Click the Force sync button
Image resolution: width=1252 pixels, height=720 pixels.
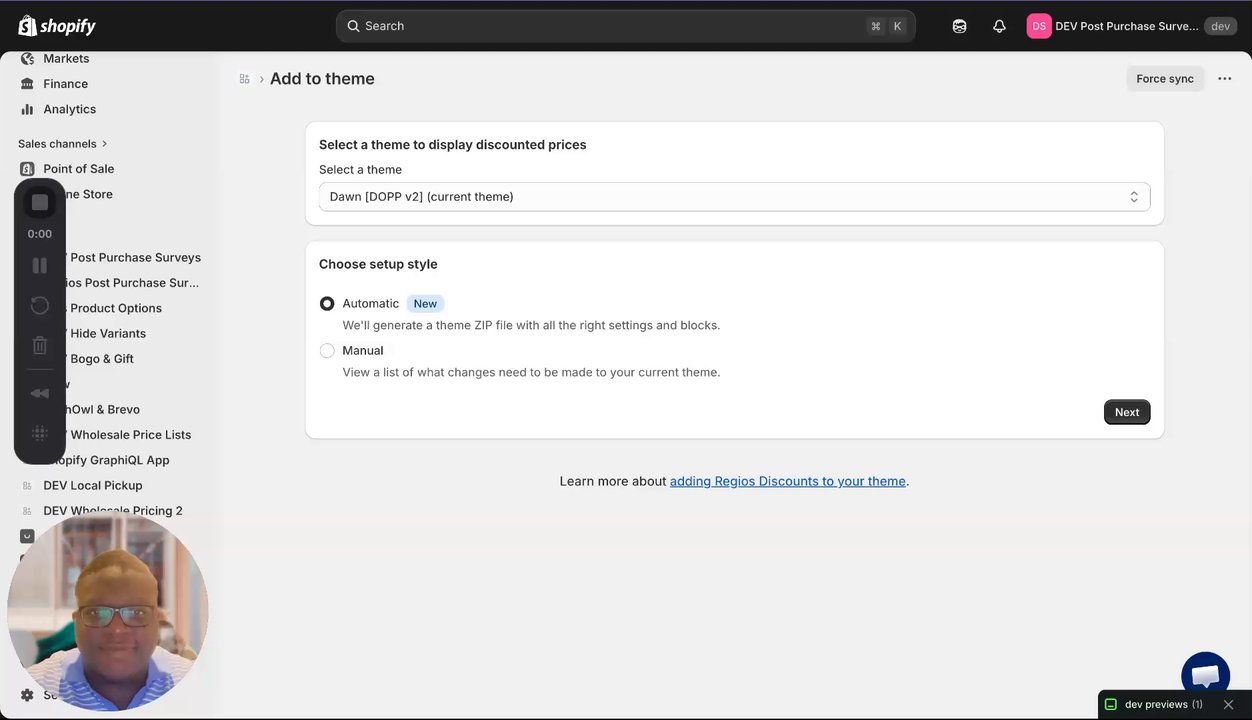tap(1165, 79)
